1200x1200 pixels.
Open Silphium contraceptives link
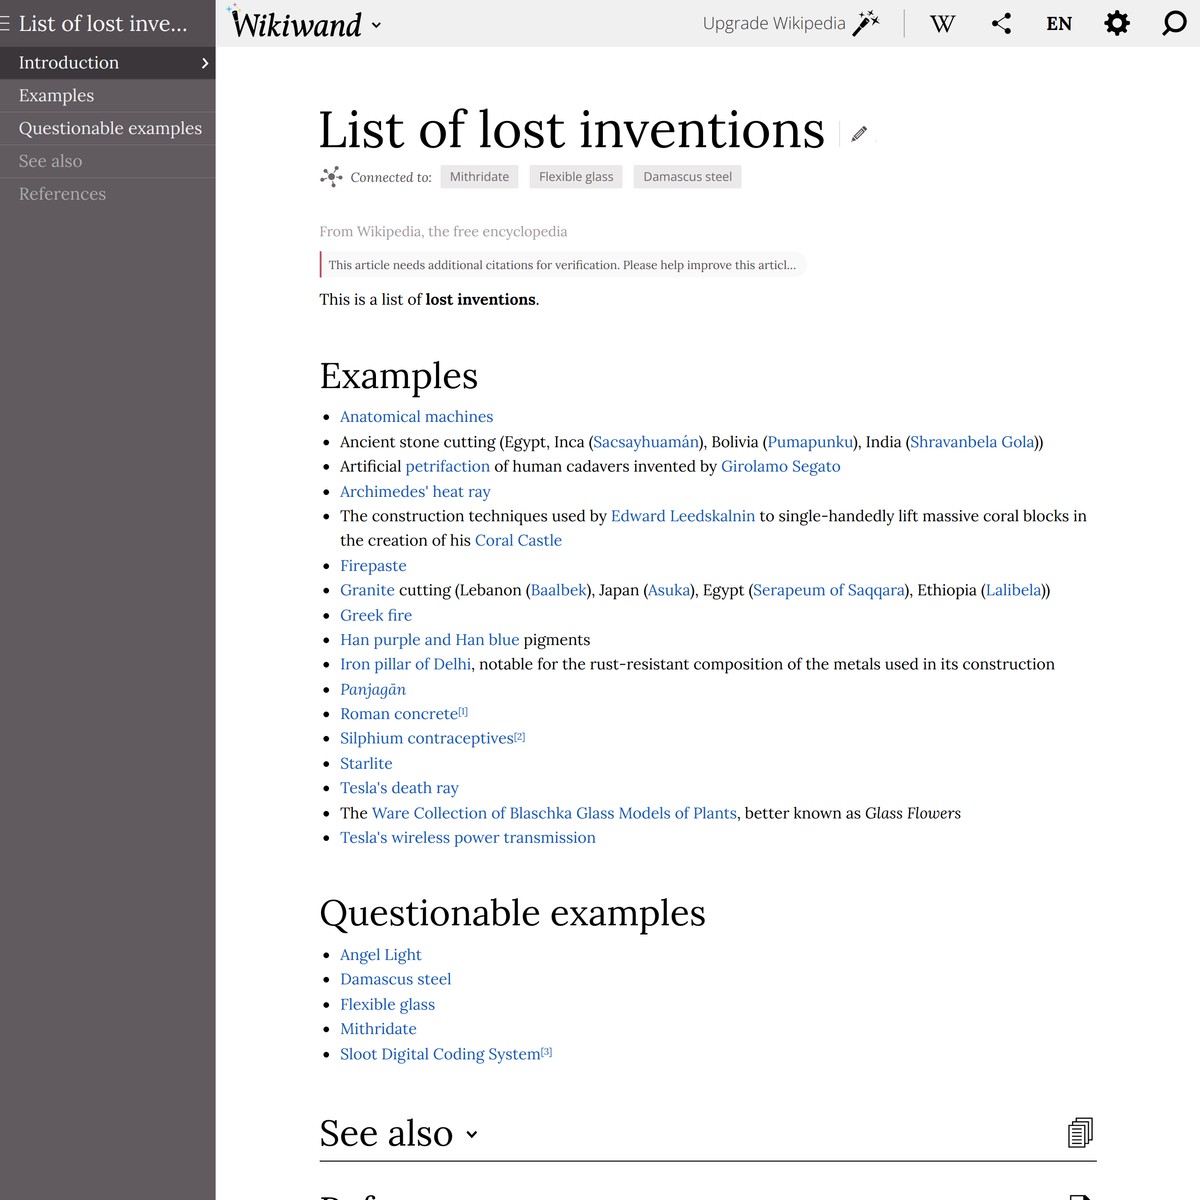tap(427, 739)
